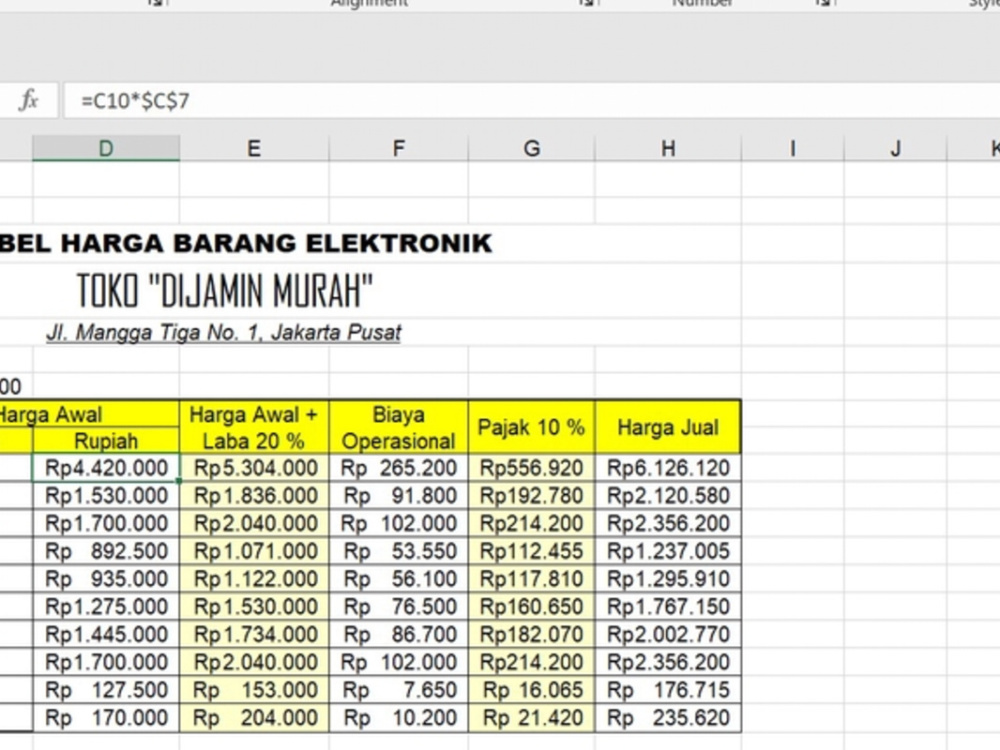
Task: Select cell with value Rp 7.650
Action: [x=399, y=690]
